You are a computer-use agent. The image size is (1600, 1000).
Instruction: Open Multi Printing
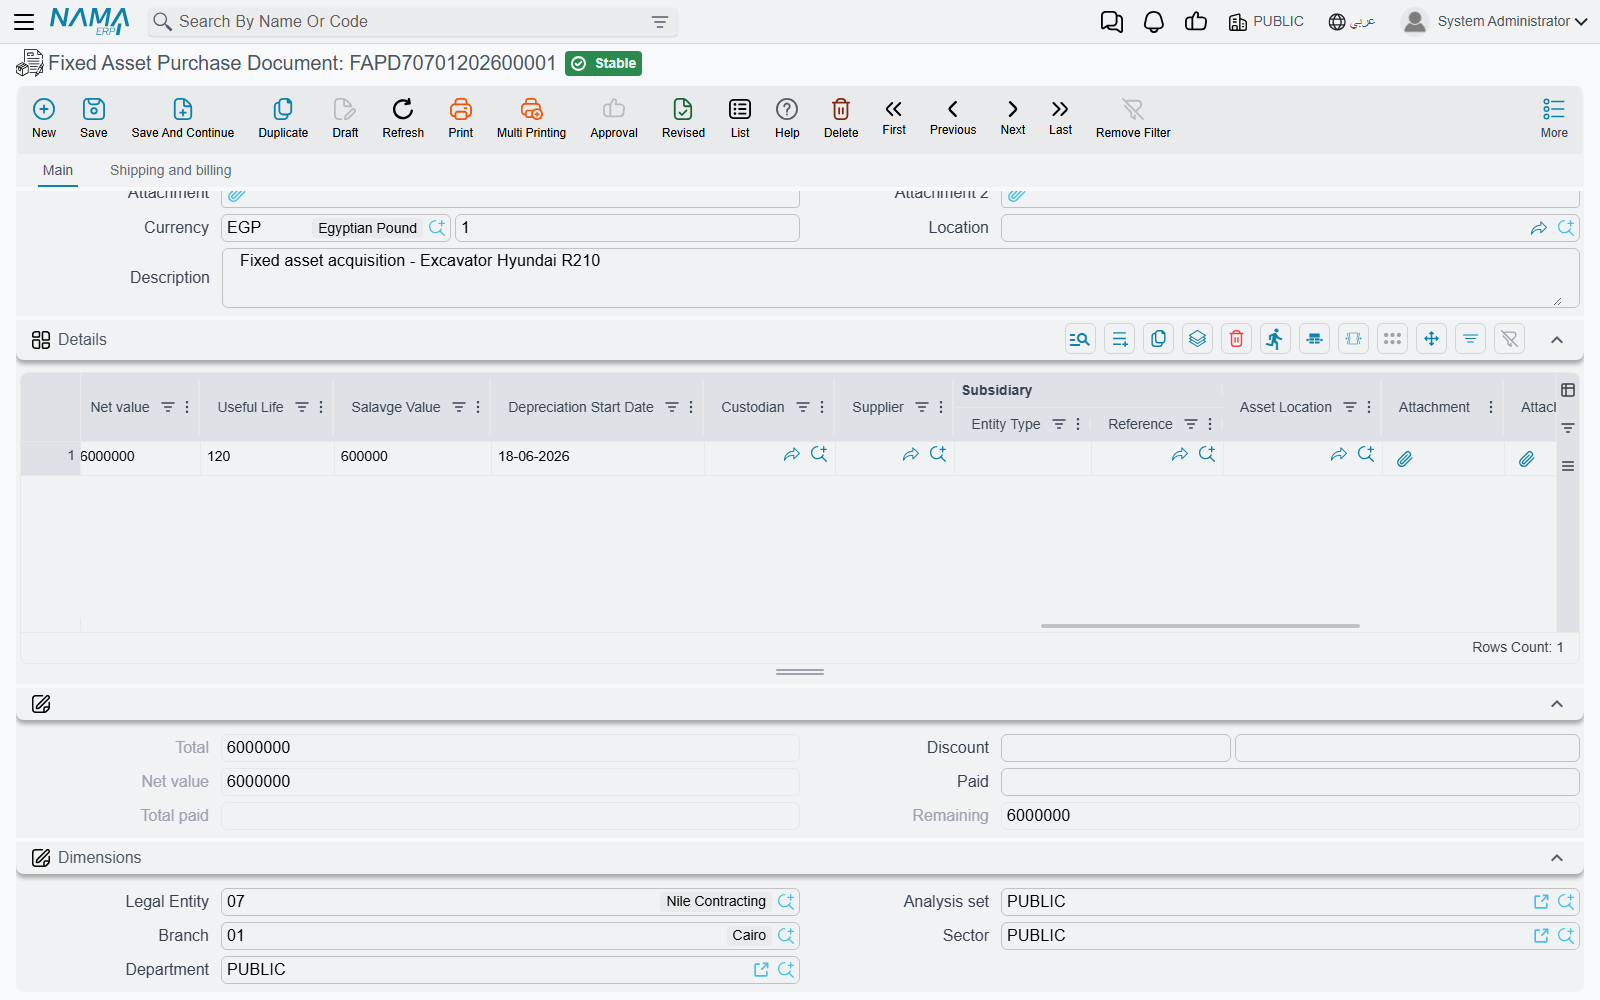[x=531, y=117]
